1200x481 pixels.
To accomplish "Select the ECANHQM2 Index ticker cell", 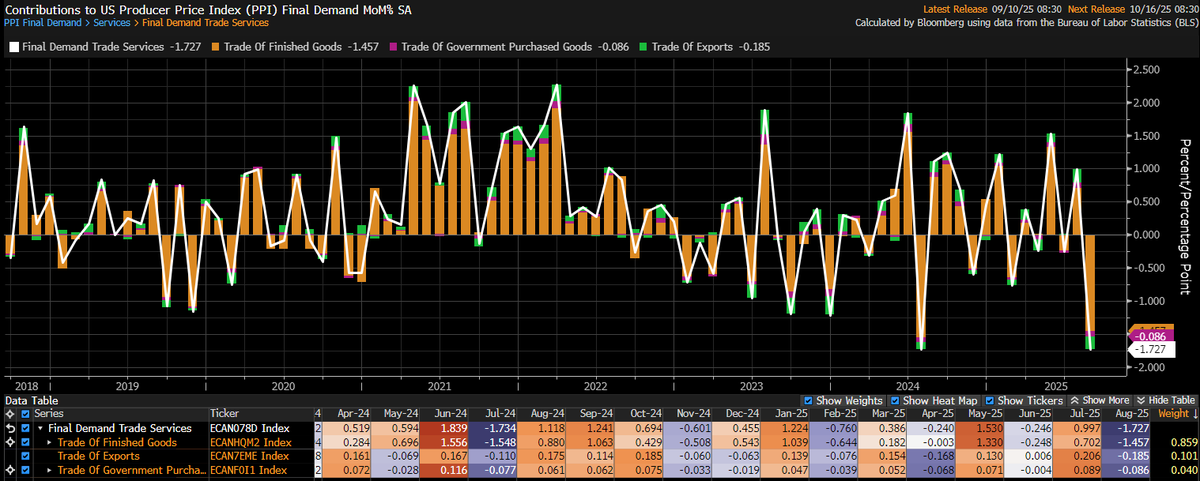I will (260, 441).
